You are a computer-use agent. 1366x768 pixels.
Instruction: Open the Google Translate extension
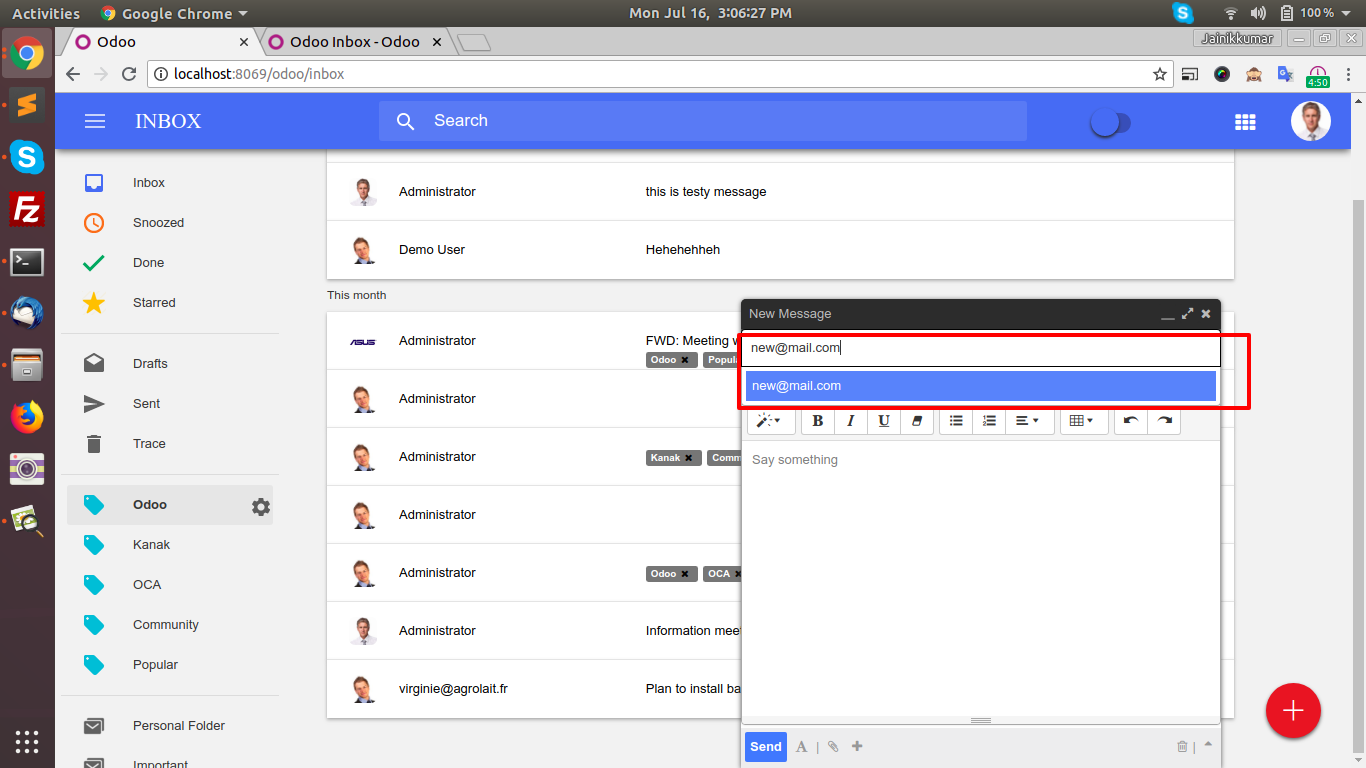(x=1286, y=74)
